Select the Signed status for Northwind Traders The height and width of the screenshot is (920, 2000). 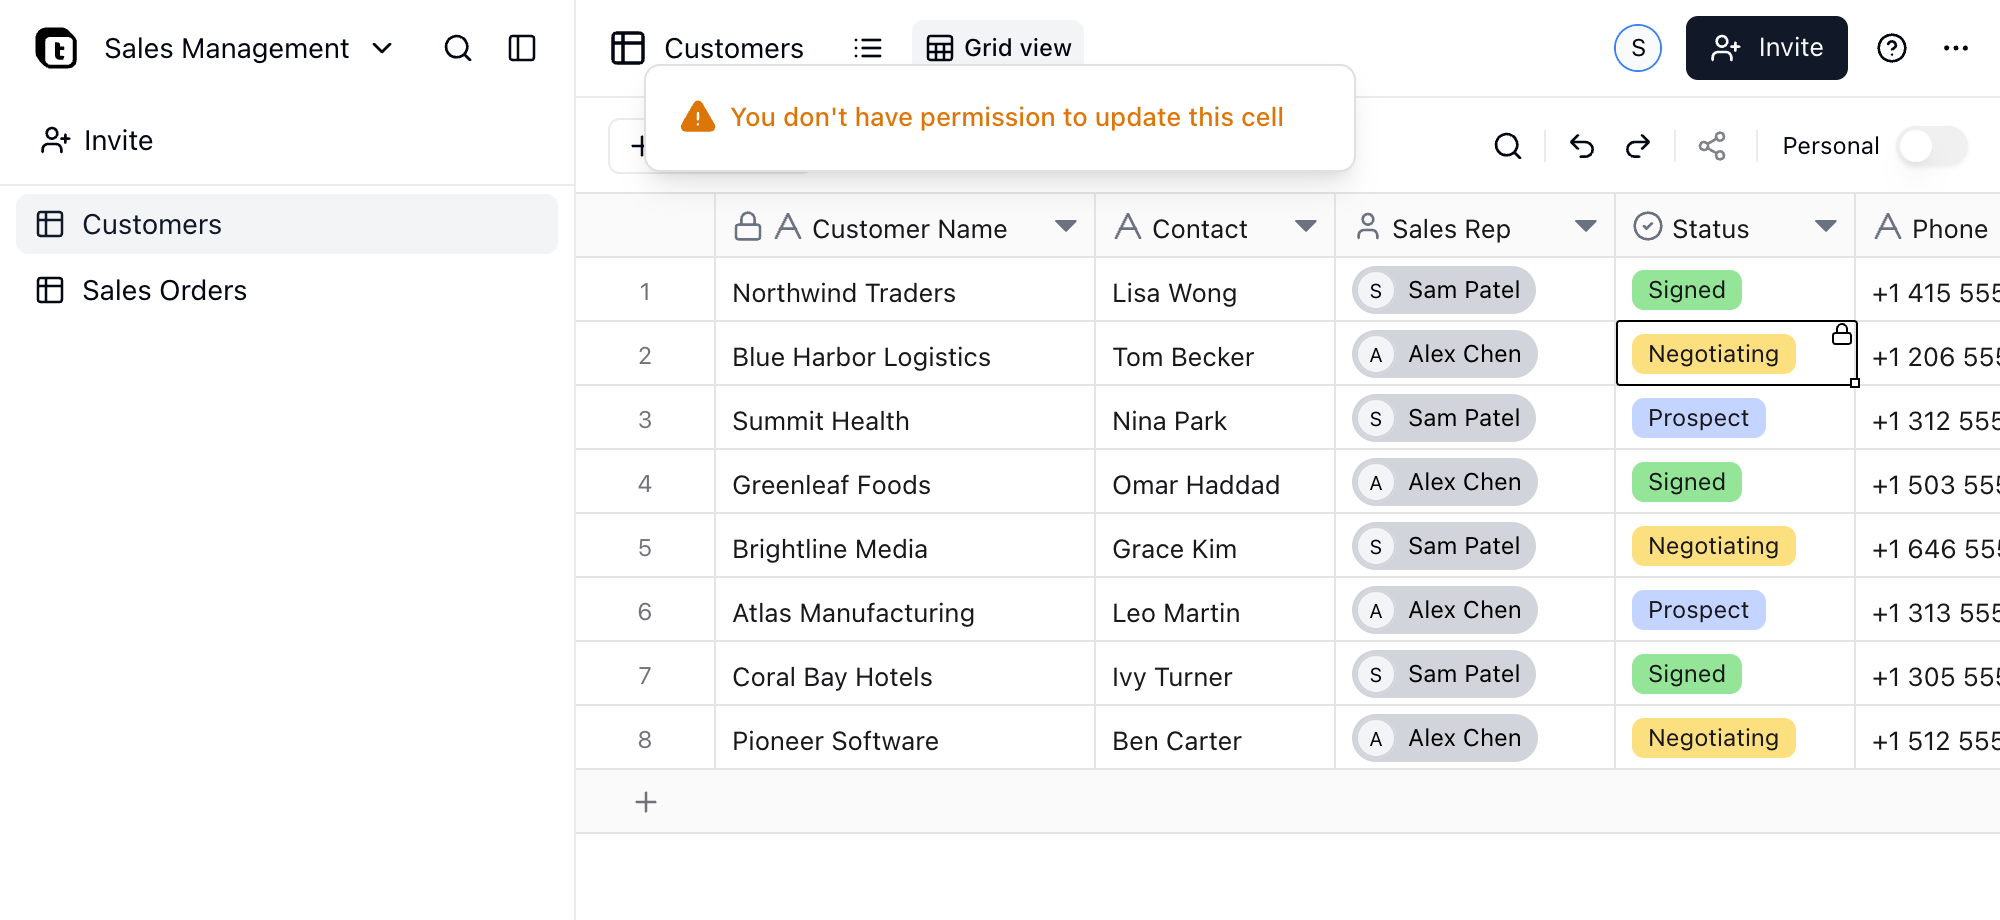1687,290
